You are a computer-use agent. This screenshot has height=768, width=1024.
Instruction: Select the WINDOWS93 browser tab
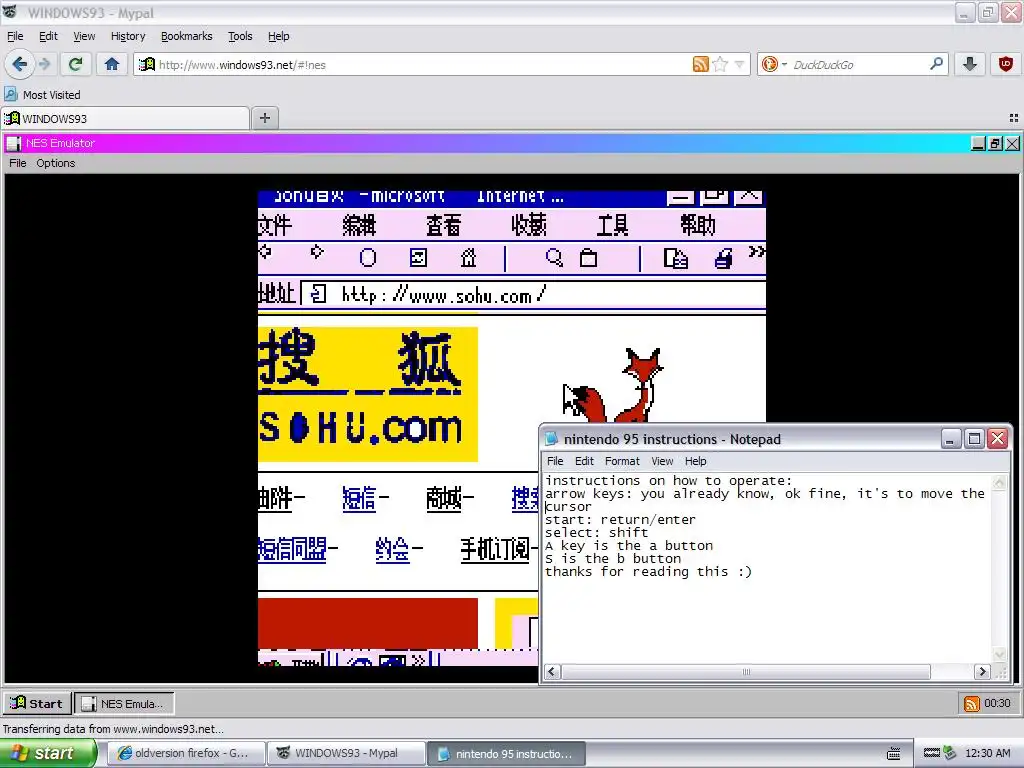125,118
